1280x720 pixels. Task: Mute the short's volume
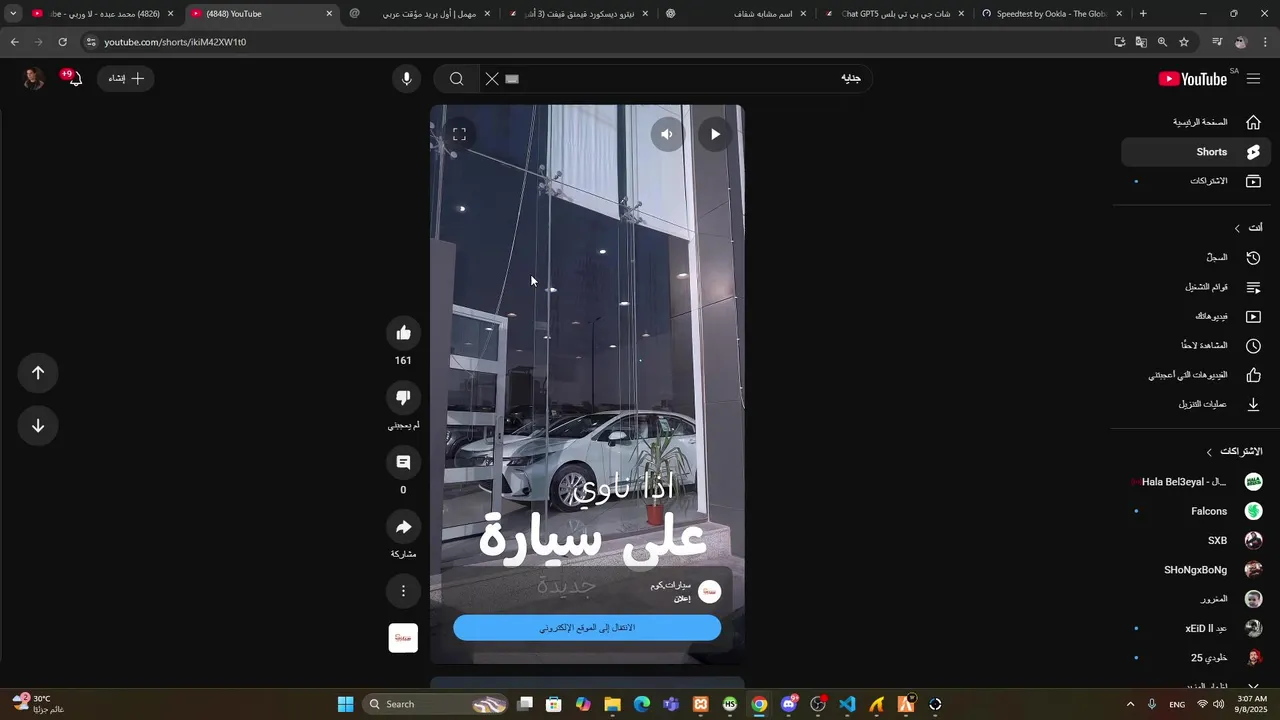click(667, 134)
